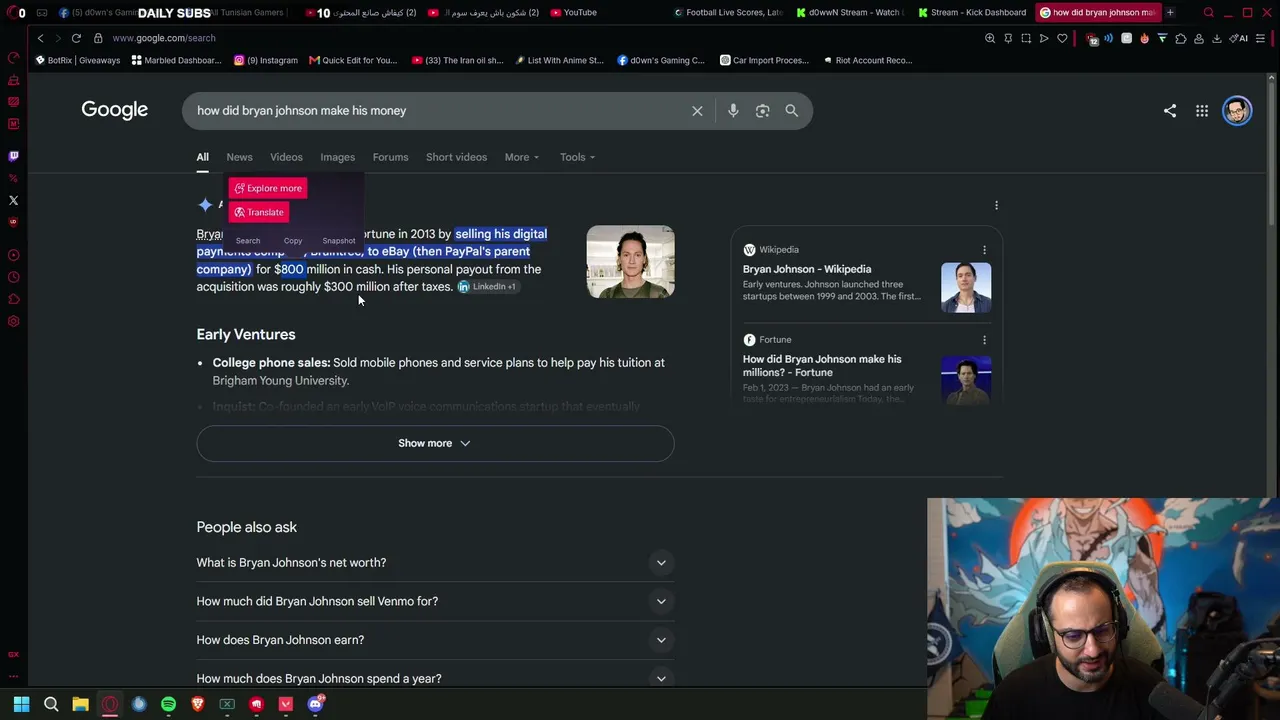
Task: Open Windows taskbar search
Action: click(x=51, y=704)
